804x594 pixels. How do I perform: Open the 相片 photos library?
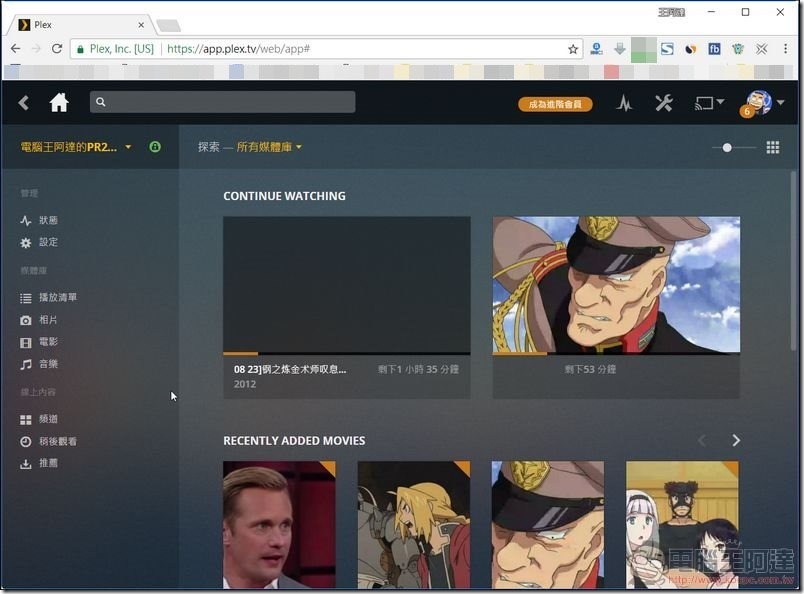[39, 320]
